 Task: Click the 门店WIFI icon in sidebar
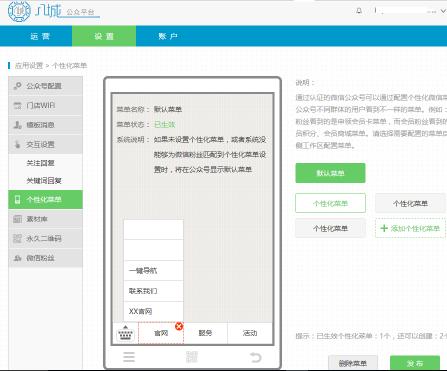pos(17,106)
